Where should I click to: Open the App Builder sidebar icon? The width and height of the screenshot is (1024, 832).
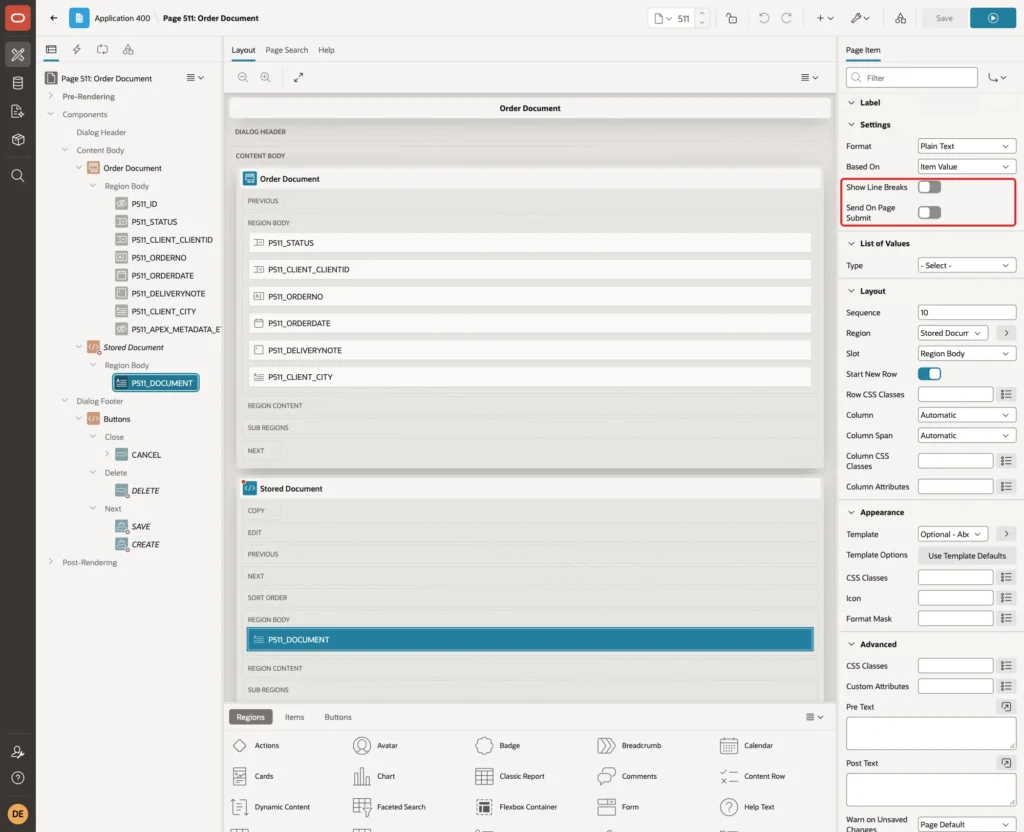pos(18,54)
